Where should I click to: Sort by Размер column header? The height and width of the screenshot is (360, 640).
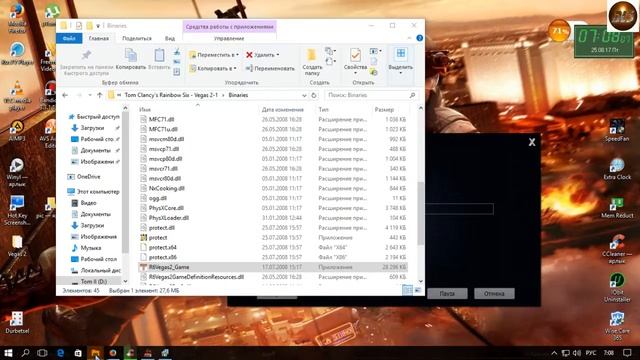(384, 109)
